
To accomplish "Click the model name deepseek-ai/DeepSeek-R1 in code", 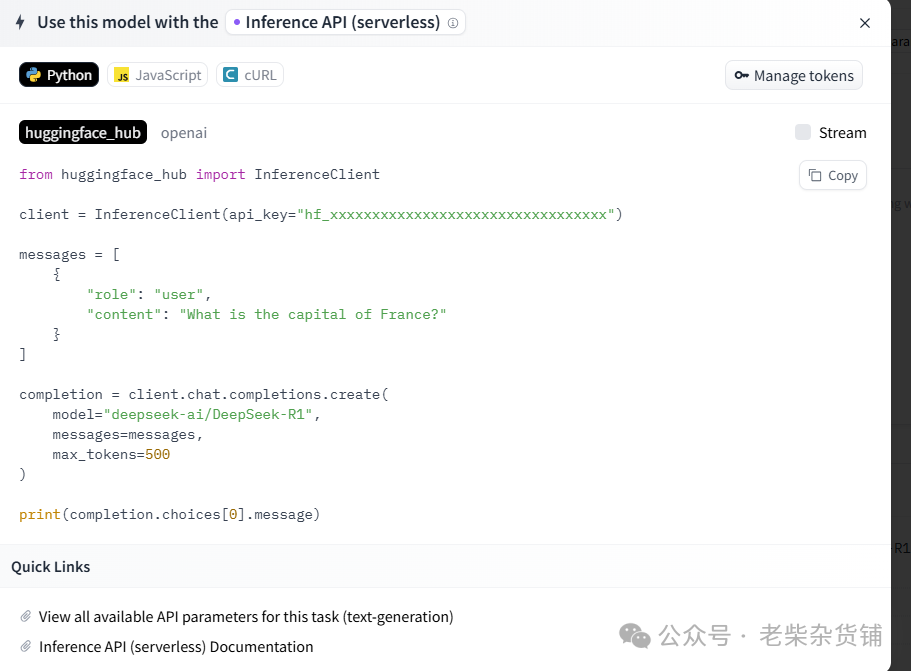I will pos(208,414).
